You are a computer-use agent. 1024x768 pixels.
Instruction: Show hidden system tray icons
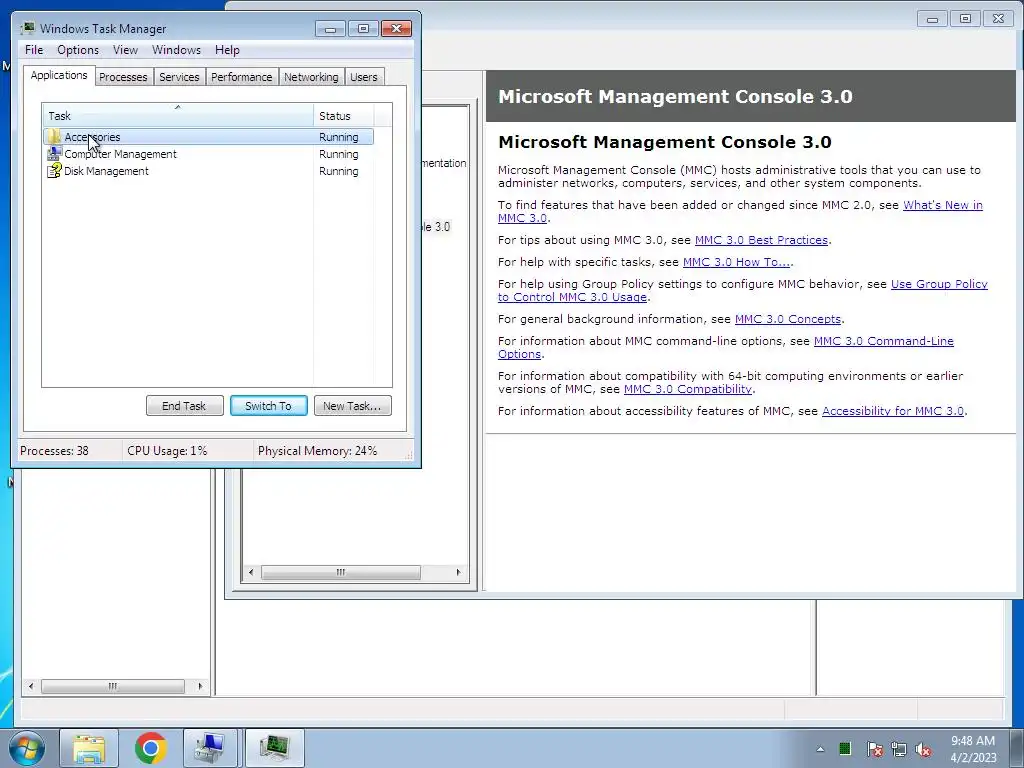pos(820,749)
